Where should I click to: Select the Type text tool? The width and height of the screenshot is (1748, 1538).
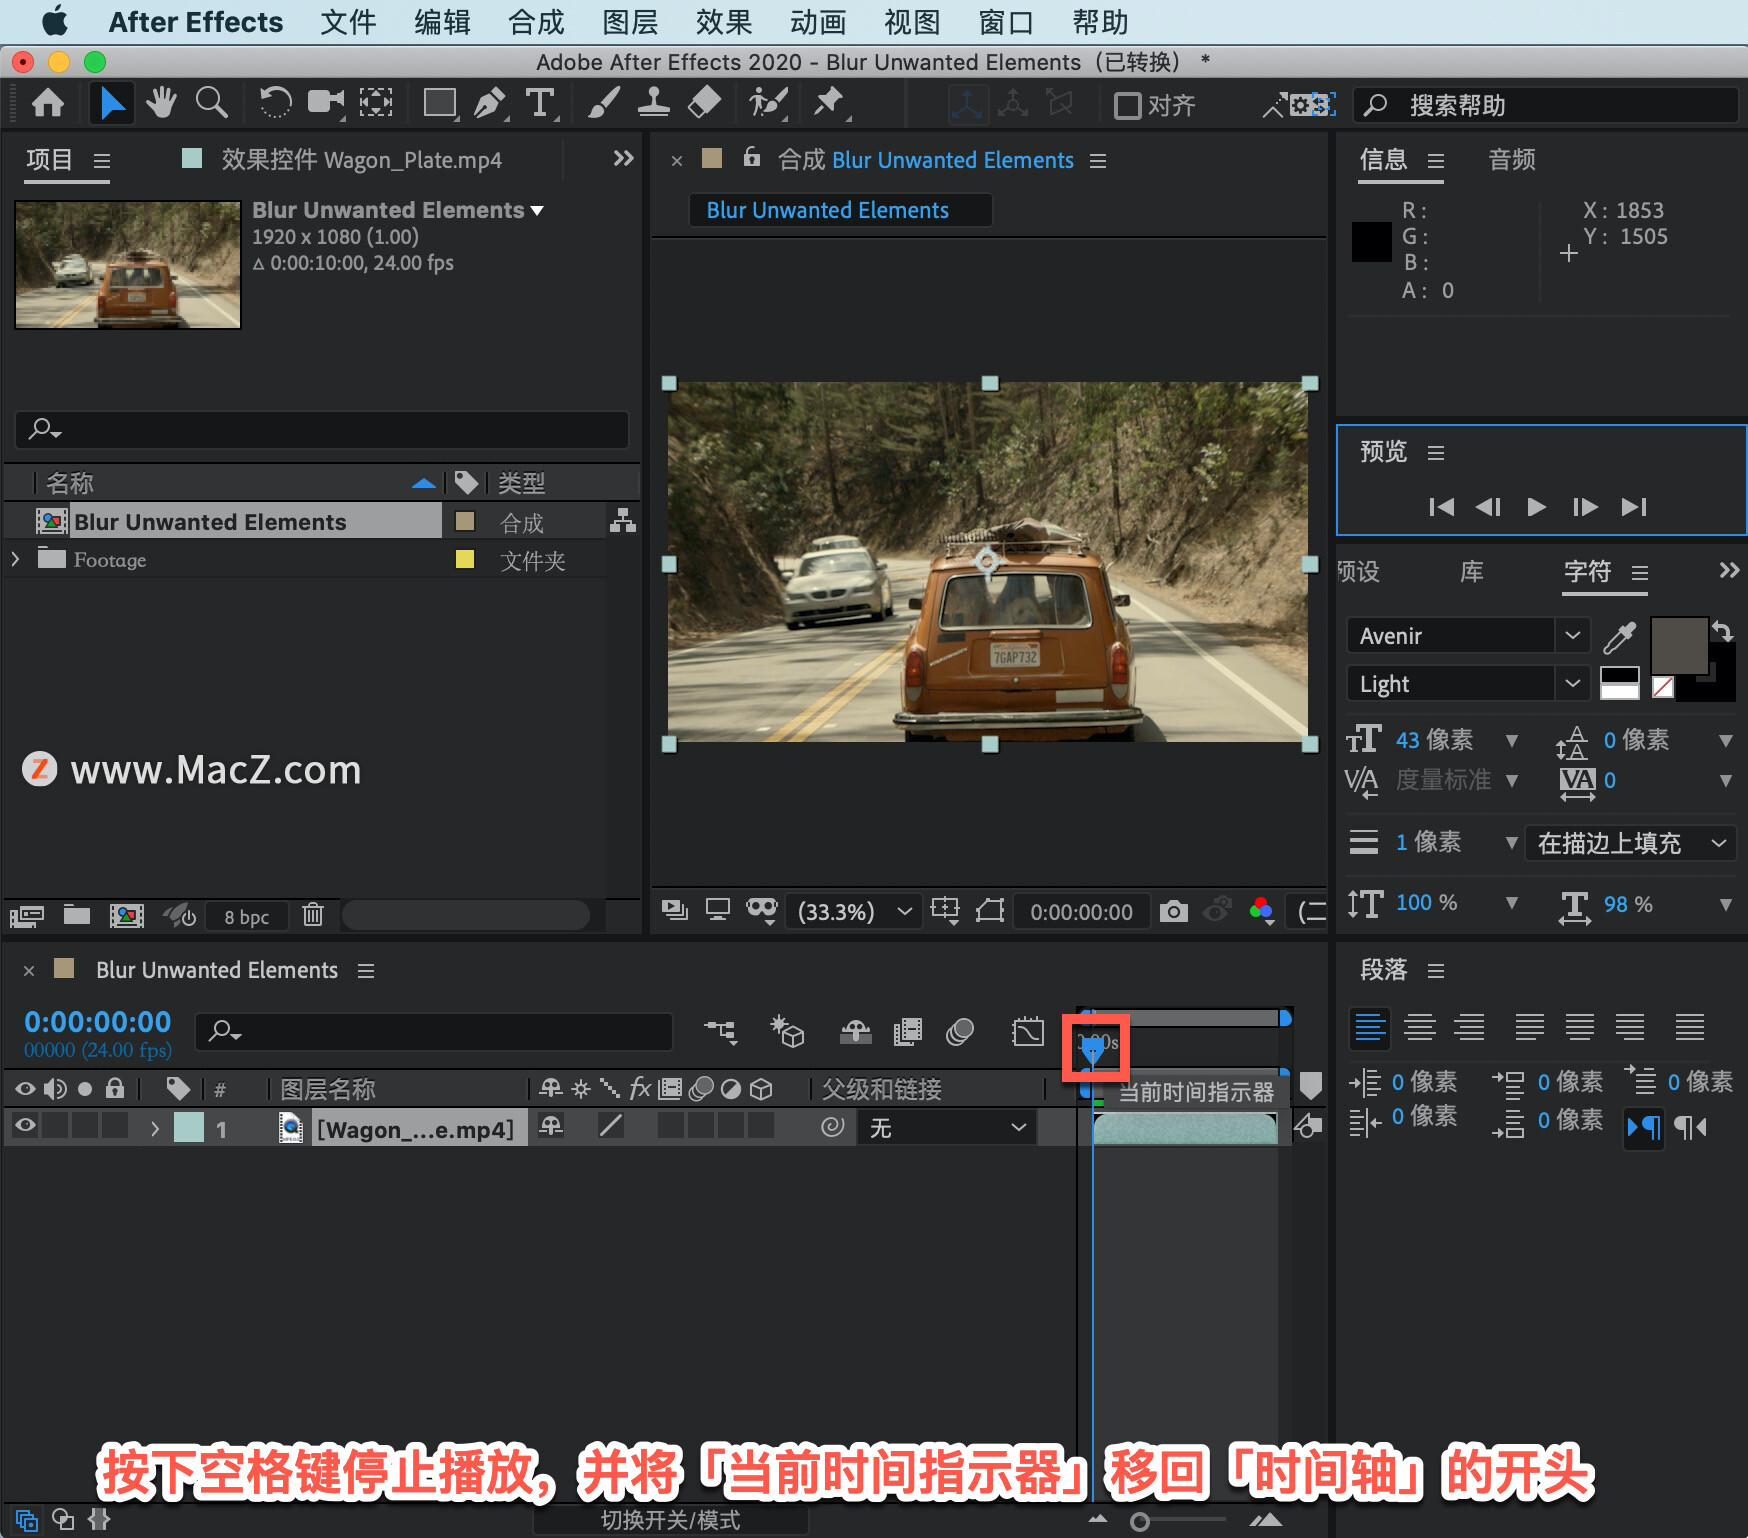click(540, 103)
